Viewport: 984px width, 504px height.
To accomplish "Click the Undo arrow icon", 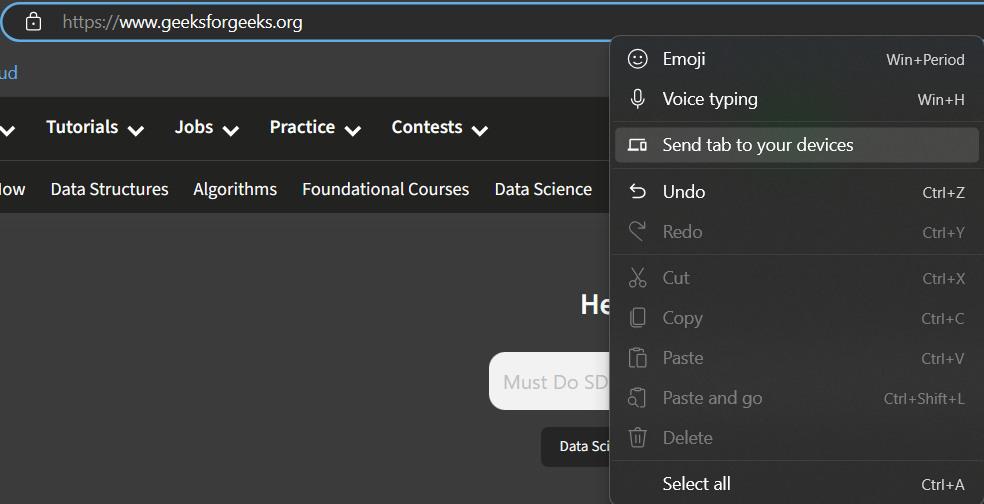I will click(637, 192).
